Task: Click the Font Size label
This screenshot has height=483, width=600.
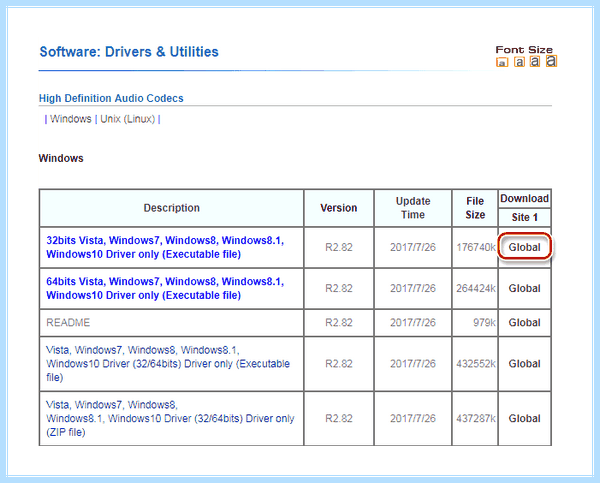Action: point(524,50)
